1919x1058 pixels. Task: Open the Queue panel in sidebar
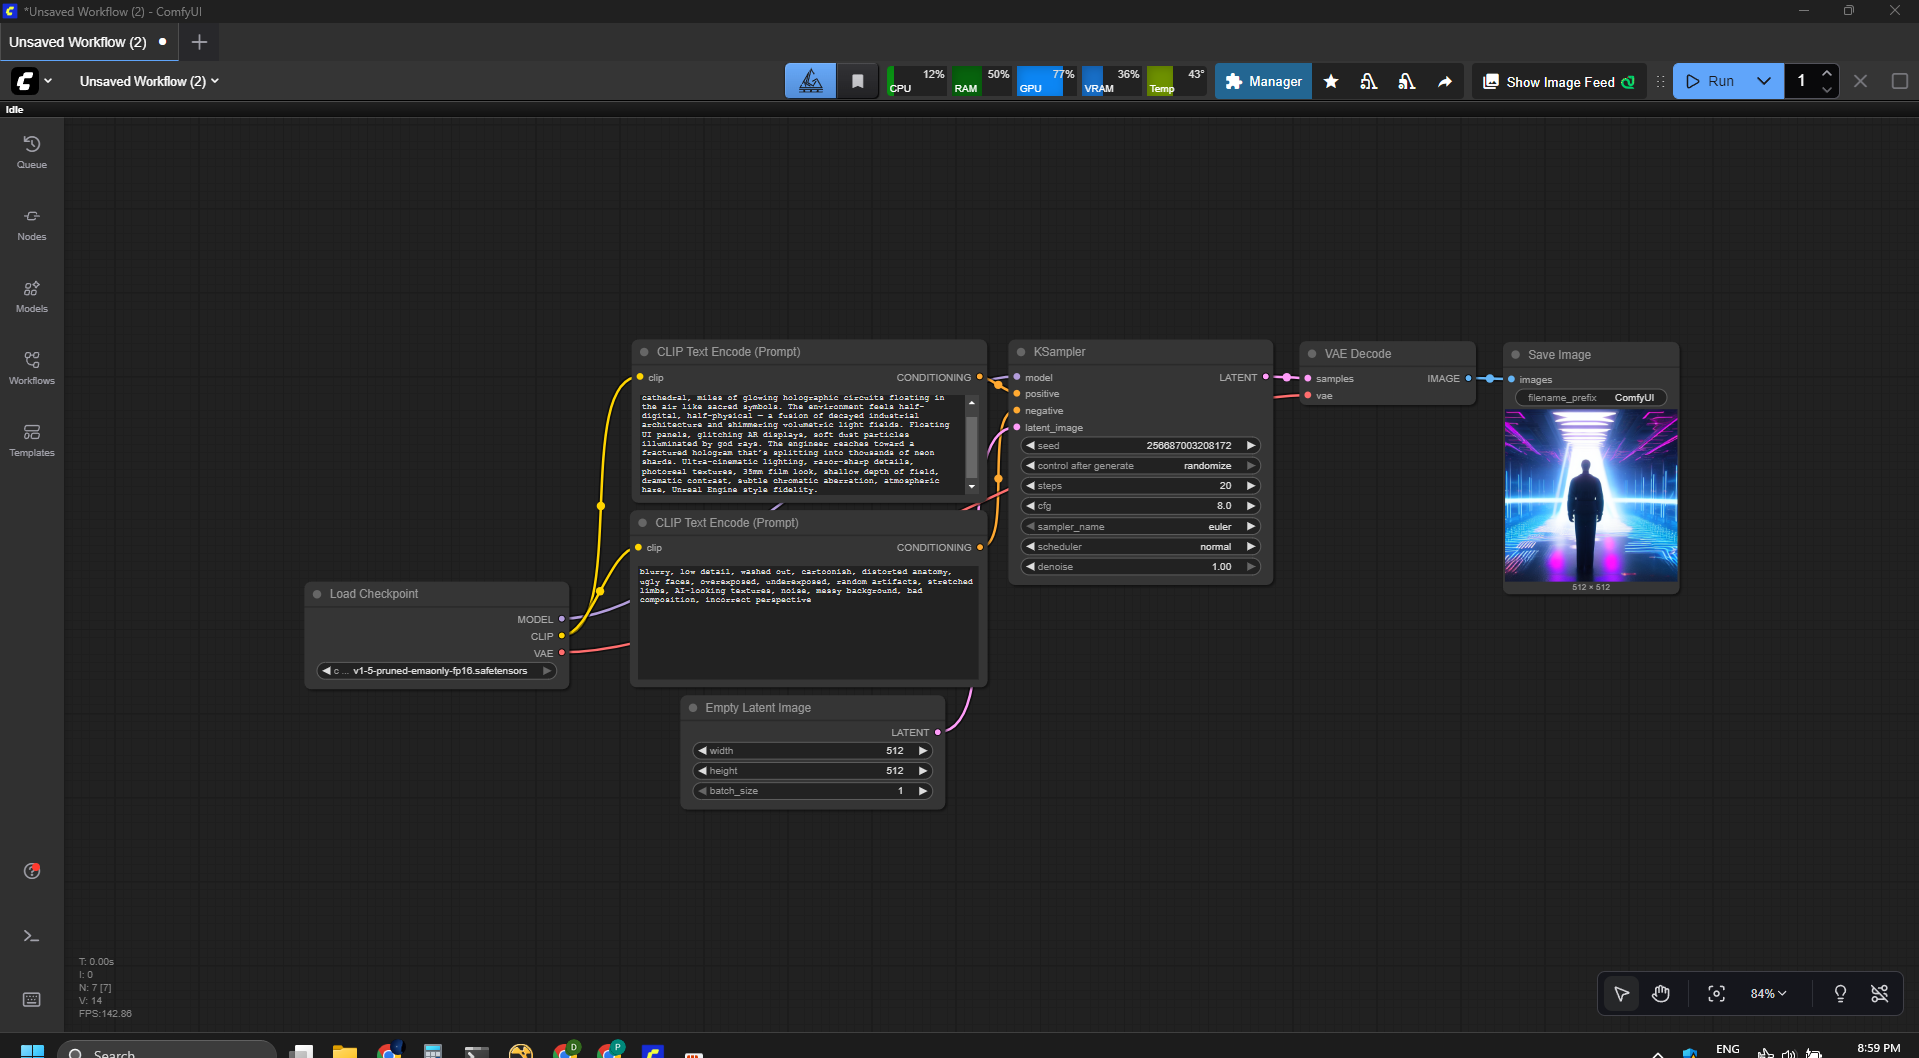tap(32, 151)
